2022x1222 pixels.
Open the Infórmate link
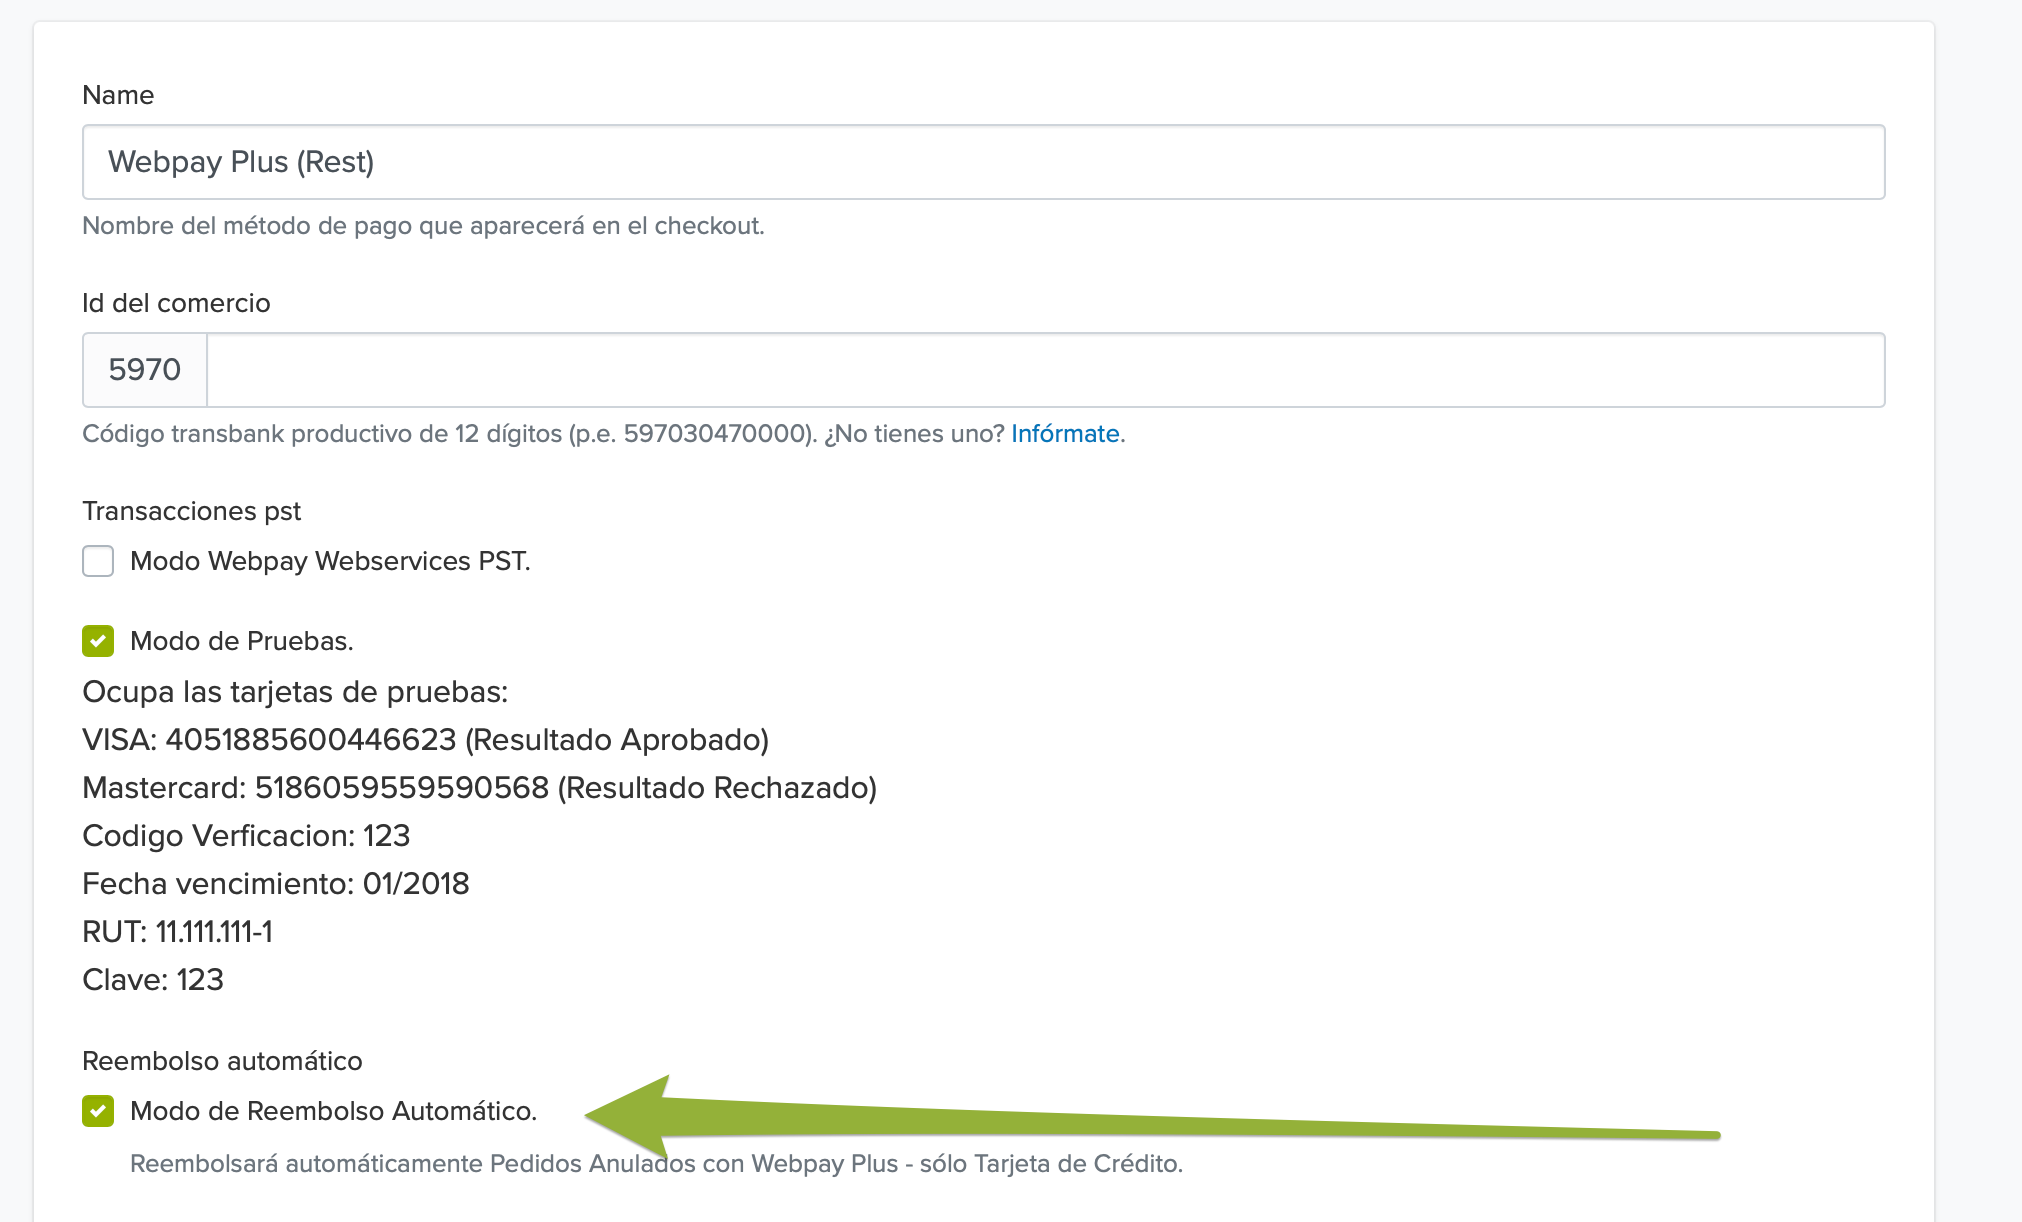click(1065, 434)
